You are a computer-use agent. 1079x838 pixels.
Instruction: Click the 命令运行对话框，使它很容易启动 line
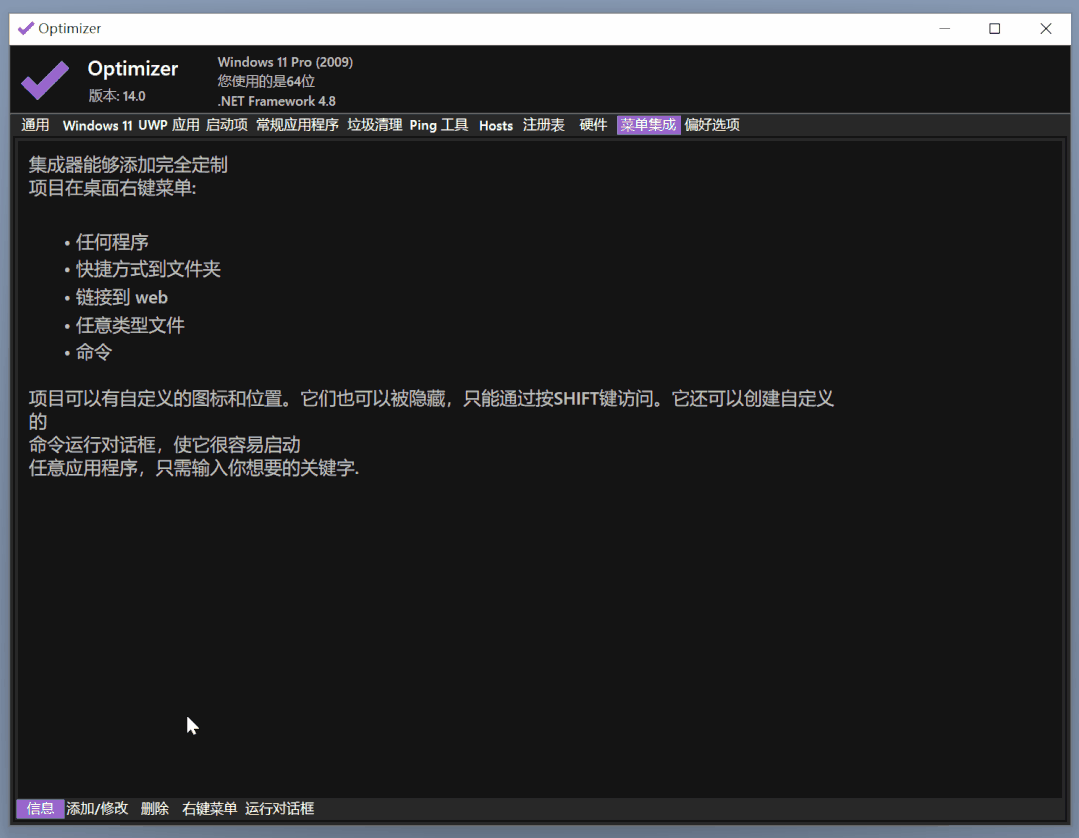(x=164, y=444)
